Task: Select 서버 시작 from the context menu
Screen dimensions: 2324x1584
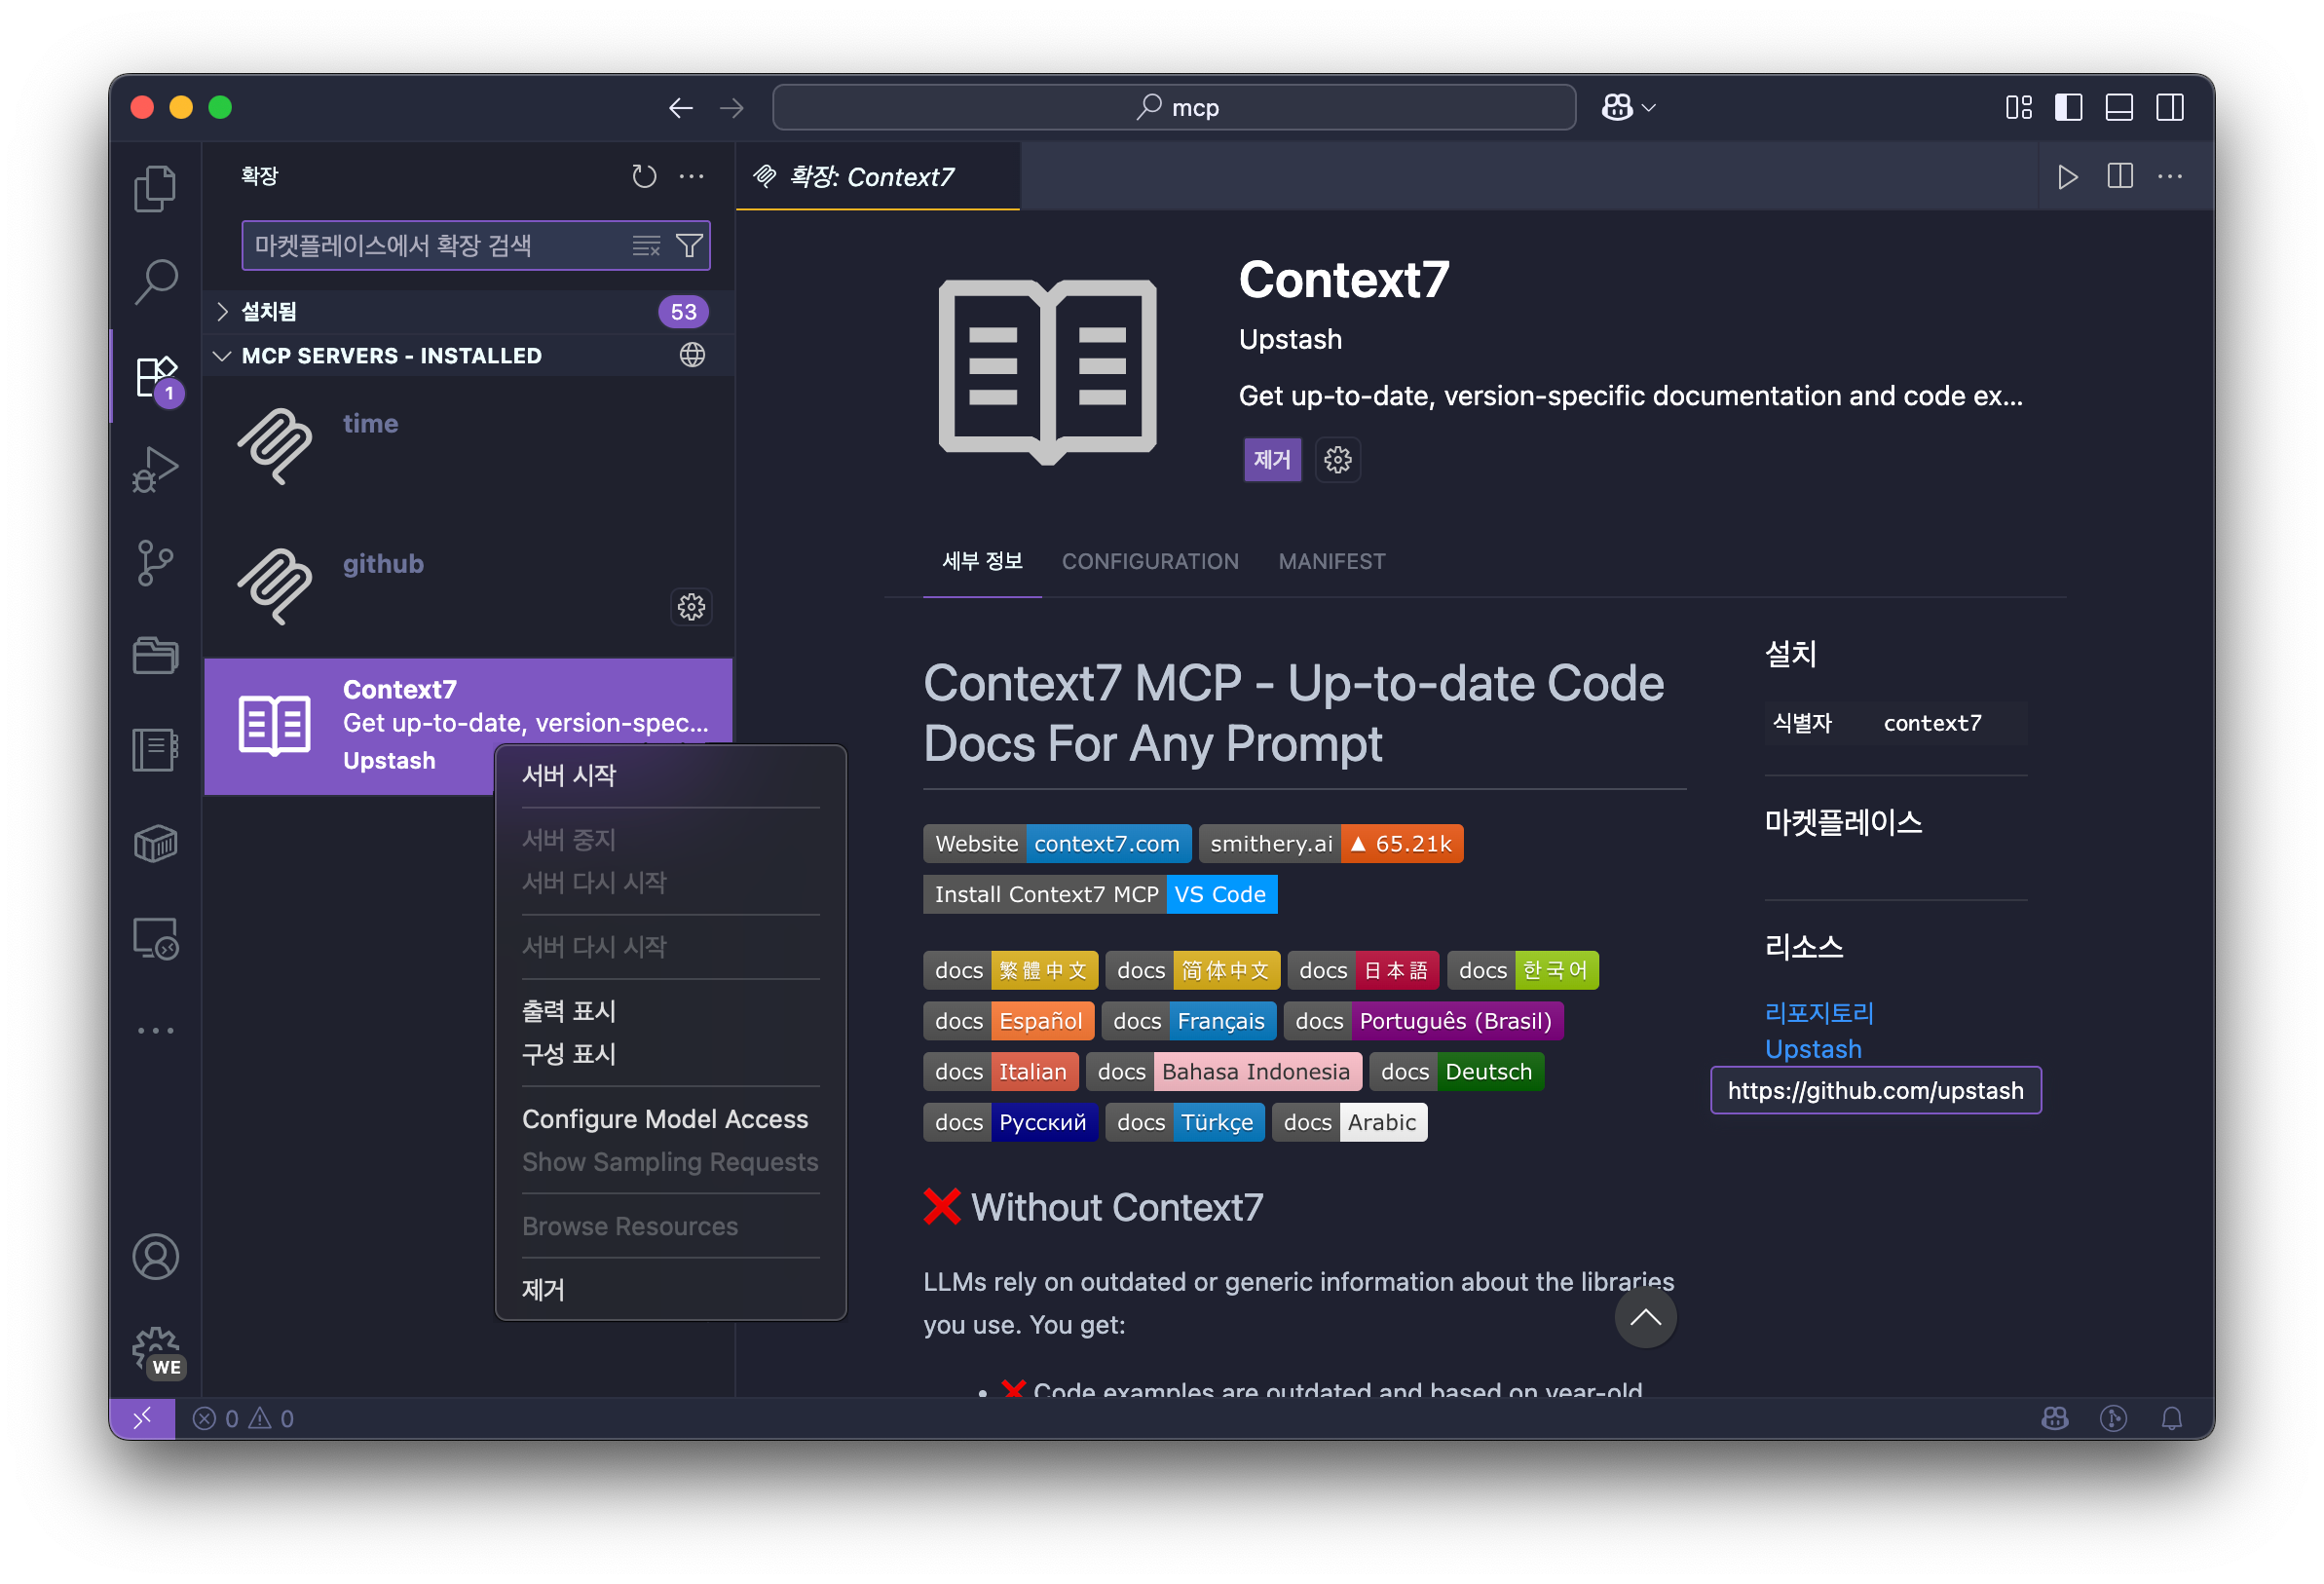Action: pyautogui.click(x=567, y=774)
